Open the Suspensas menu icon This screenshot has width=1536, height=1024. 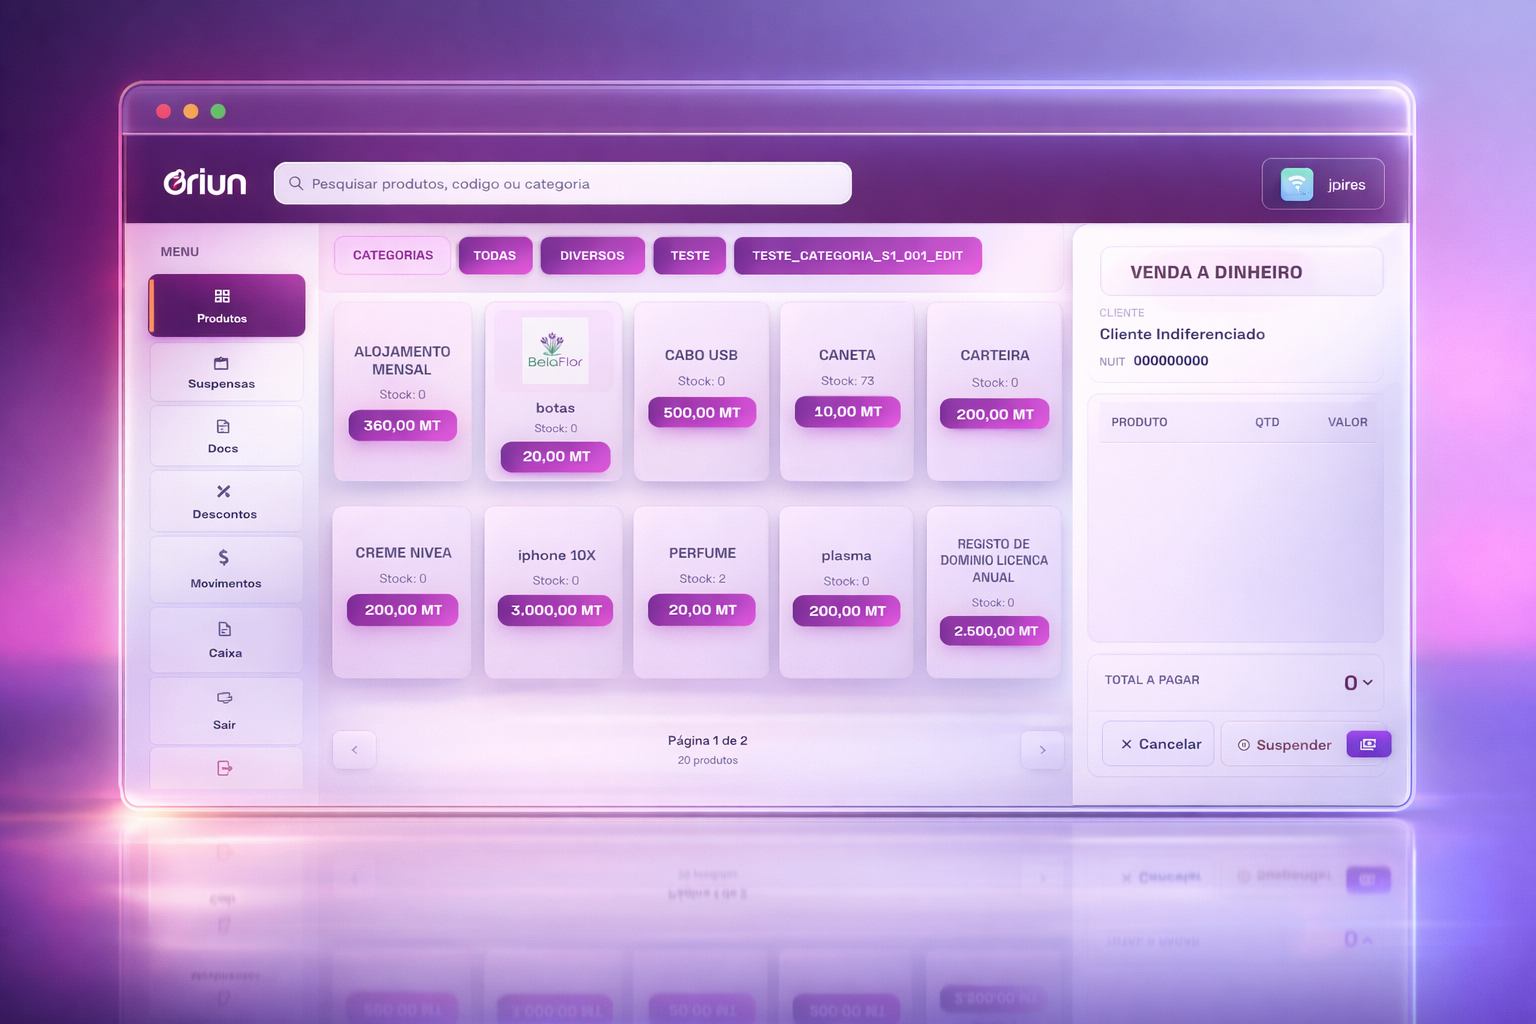(x=221, y=363)
